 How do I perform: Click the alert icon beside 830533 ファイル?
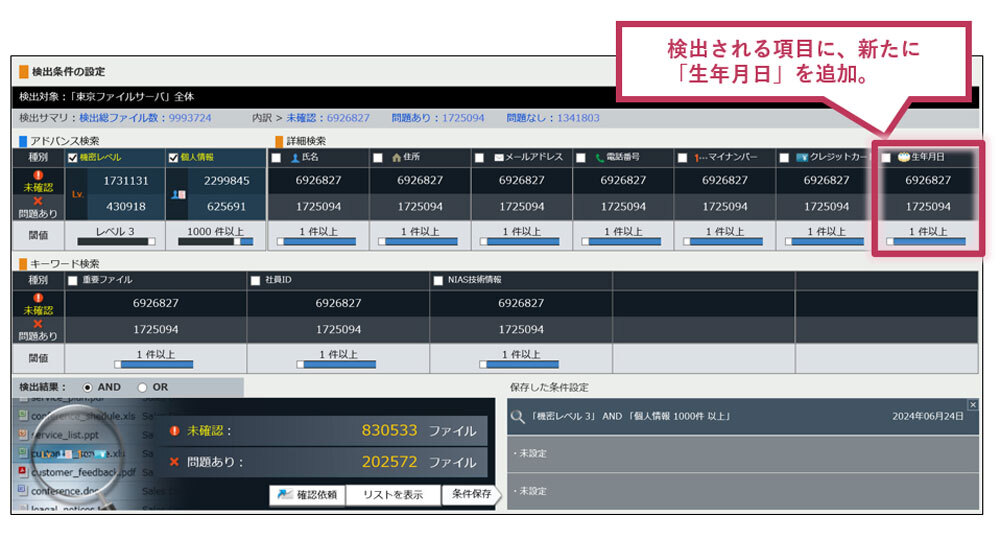coord(175,431)
